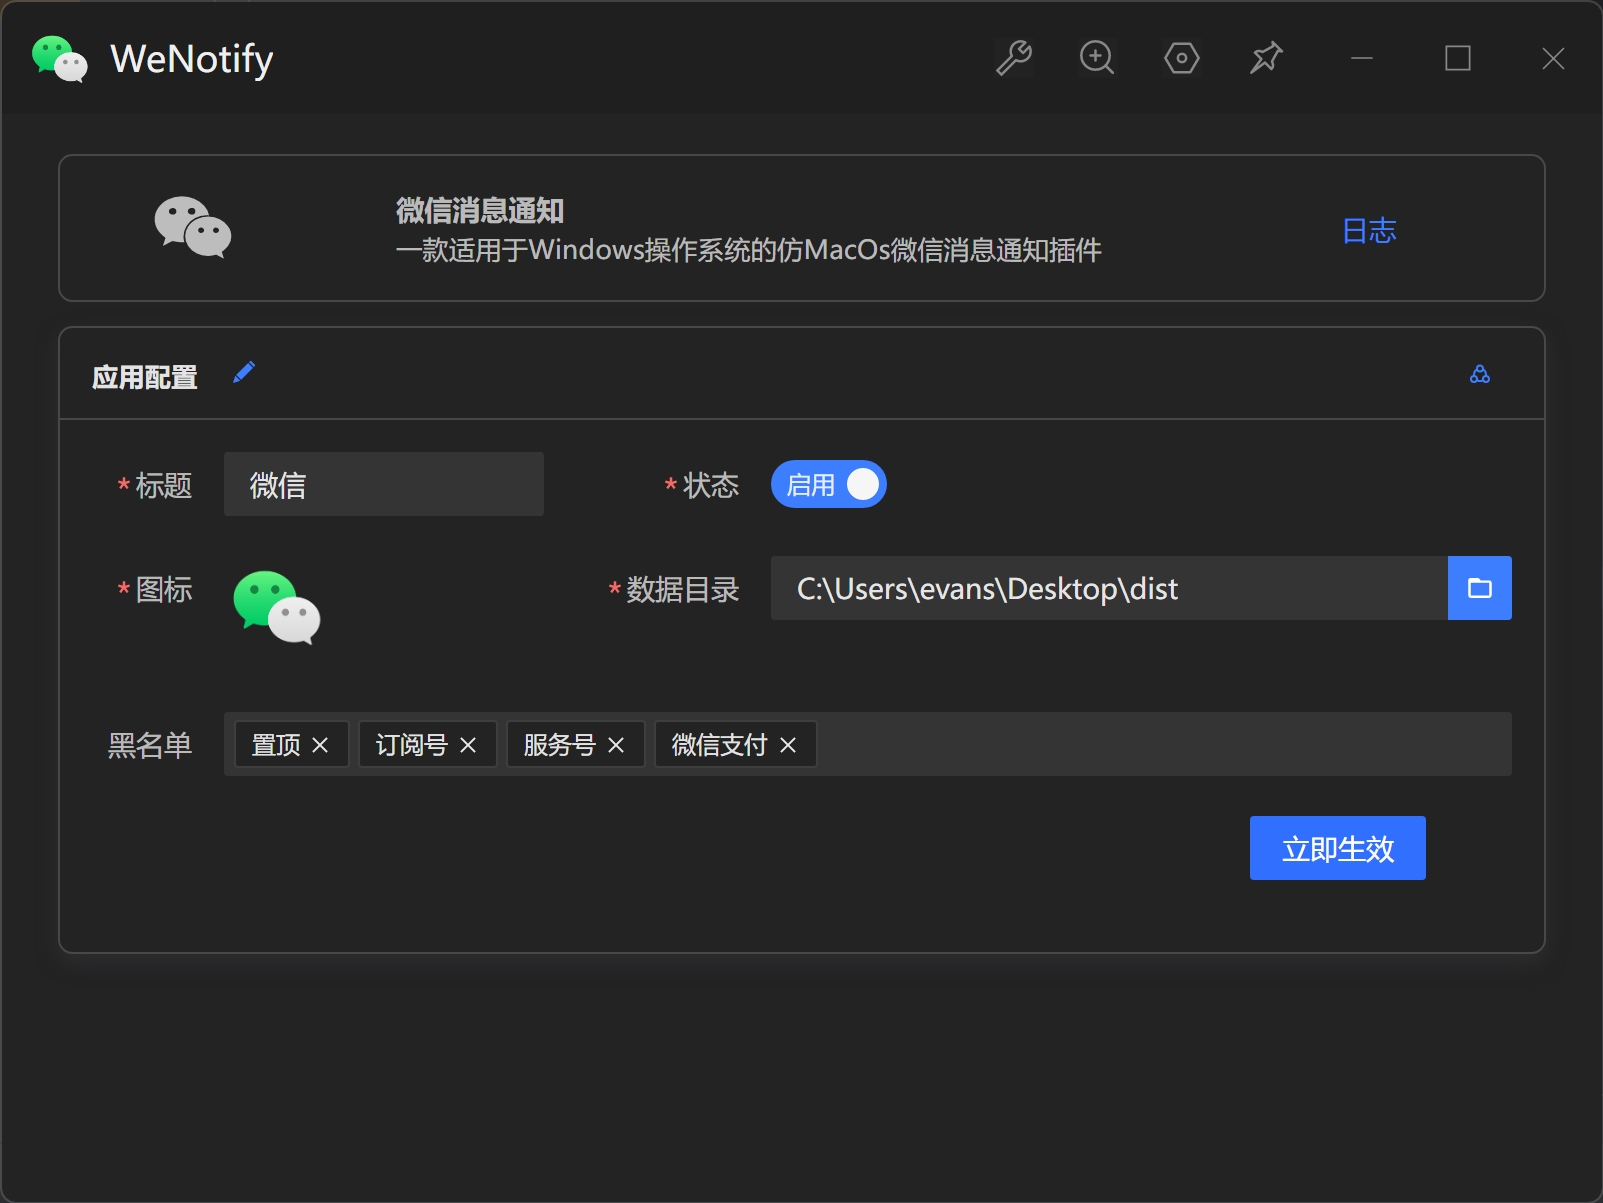Remove the 微信支付 blacklist tag
Image resolution: width=1603 pixels, height=1203 pixels.
pyautogui.click(x=788, y=745)
